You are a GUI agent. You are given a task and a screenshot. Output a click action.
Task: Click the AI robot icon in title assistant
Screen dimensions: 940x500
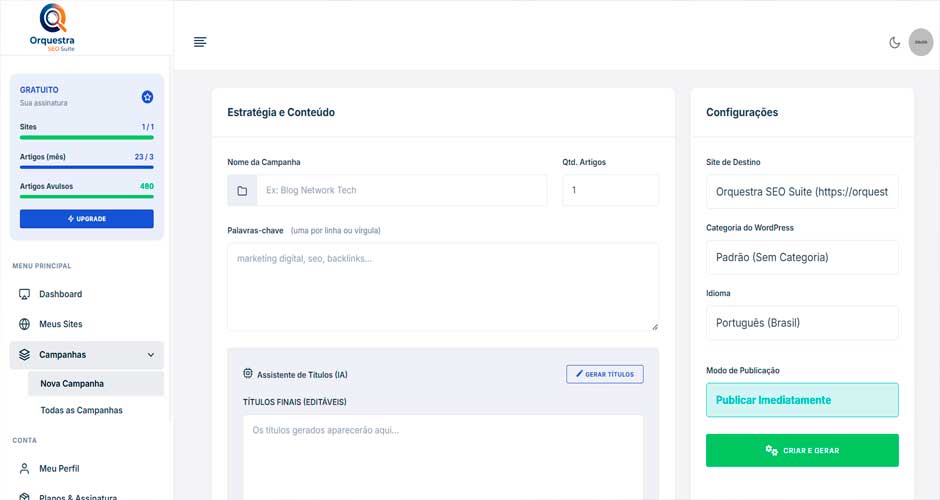[248, 374]
